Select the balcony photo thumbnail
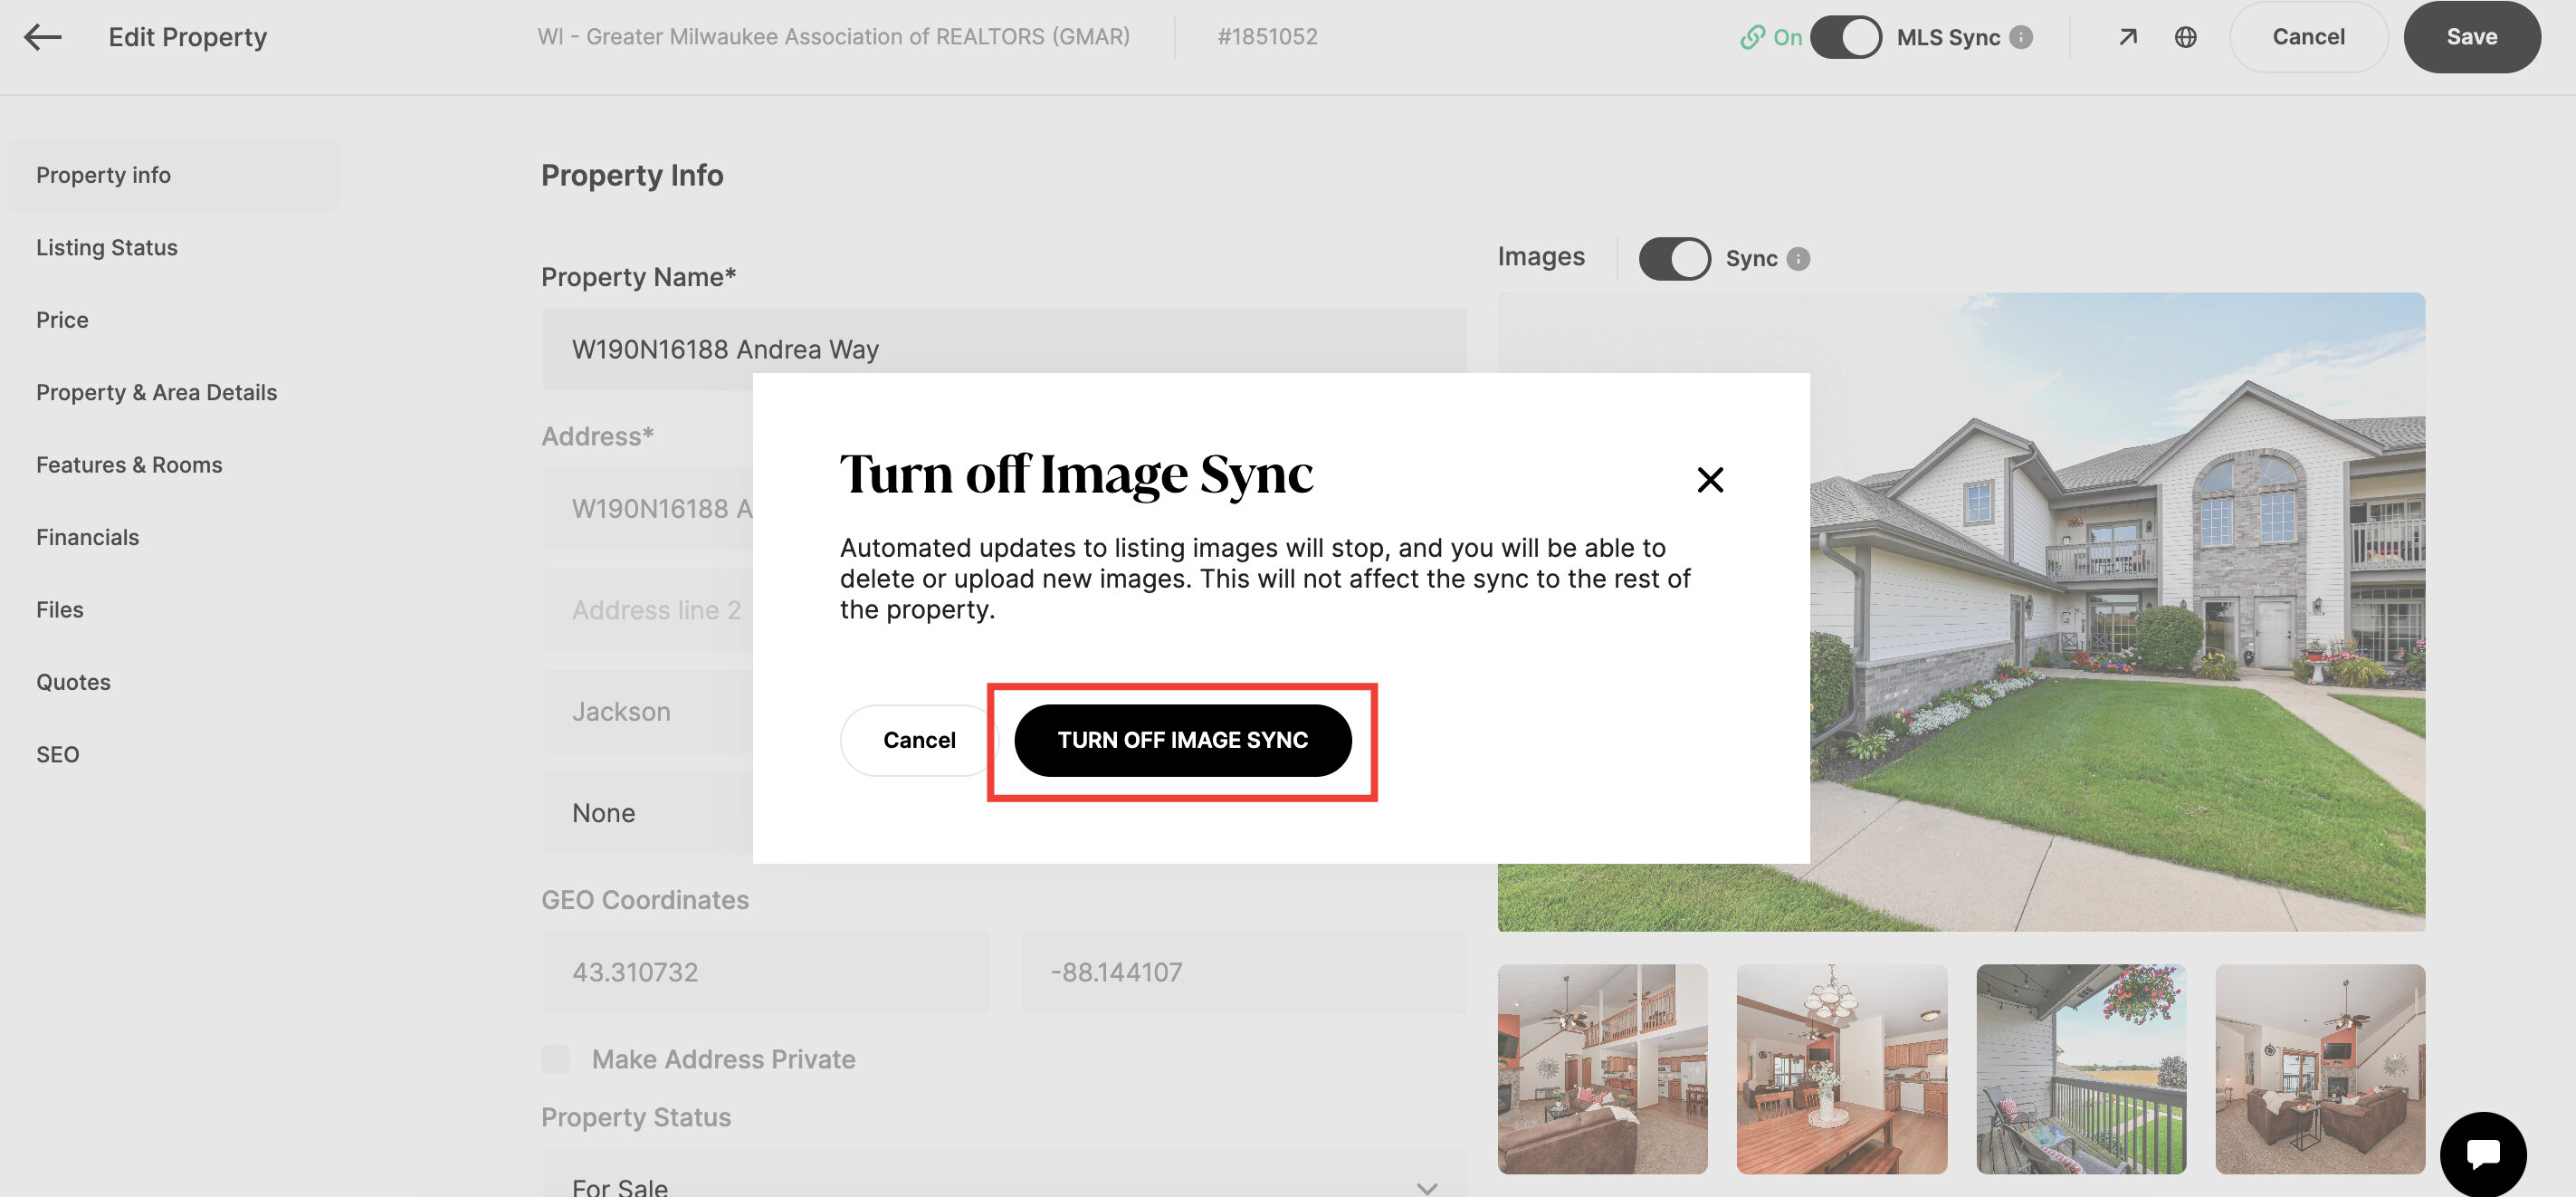 (x=2081, y=1068)
